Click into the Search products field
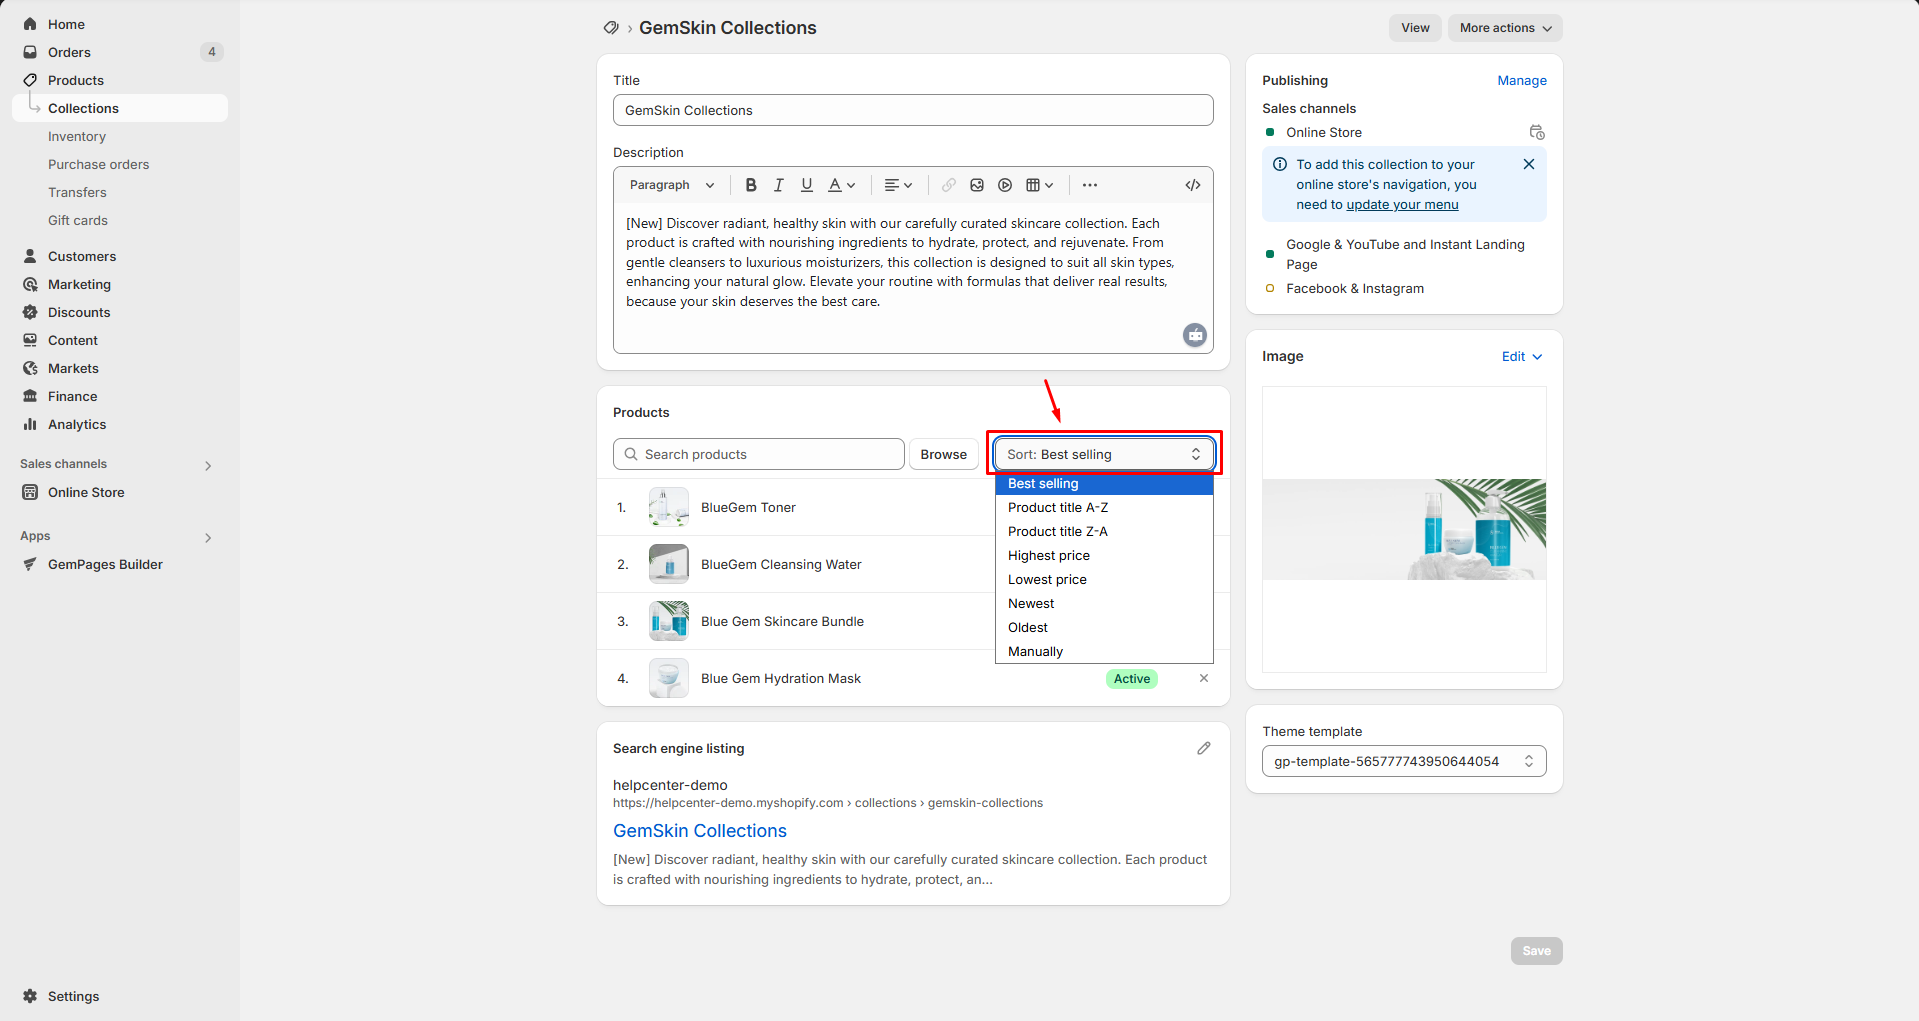 pos(760,454)
